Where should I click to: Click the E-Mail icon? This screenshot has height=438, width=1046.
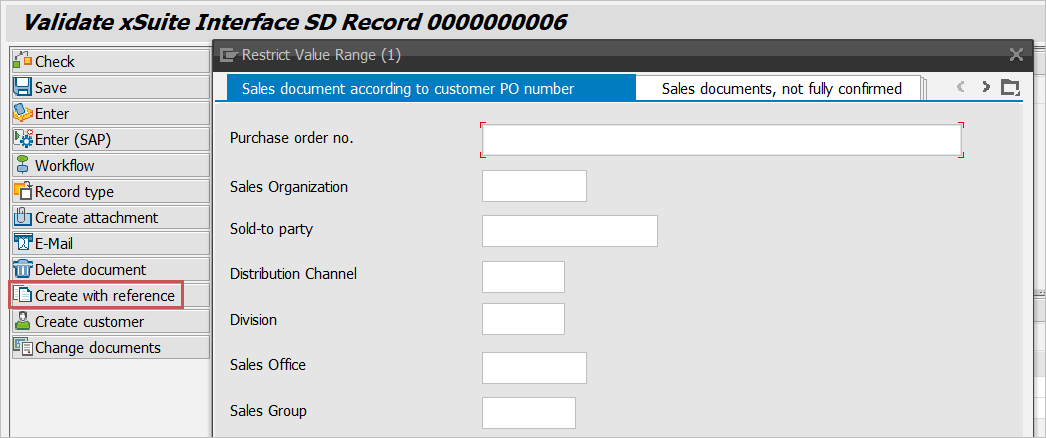[23, 244]
